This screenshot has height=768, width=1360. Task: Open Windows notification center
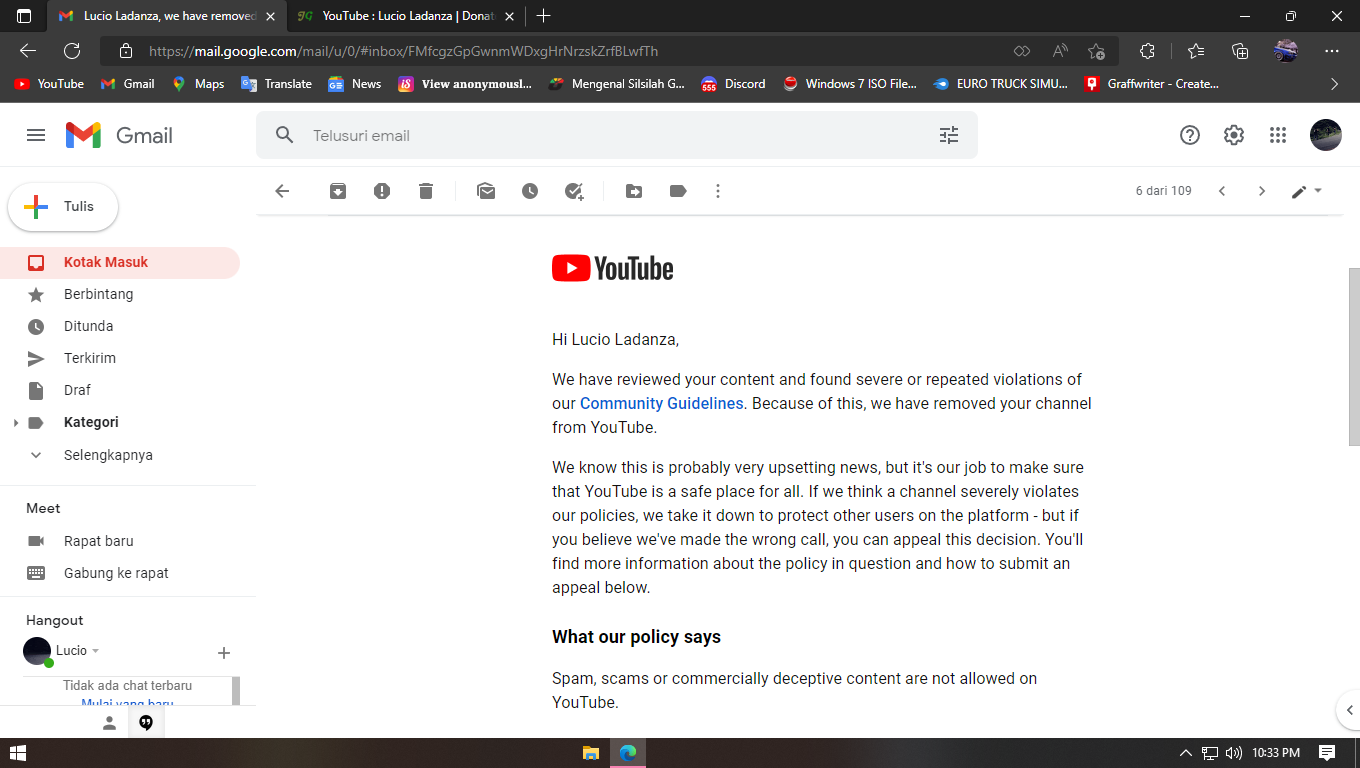pyautogui.click(x=1327, y=753)
